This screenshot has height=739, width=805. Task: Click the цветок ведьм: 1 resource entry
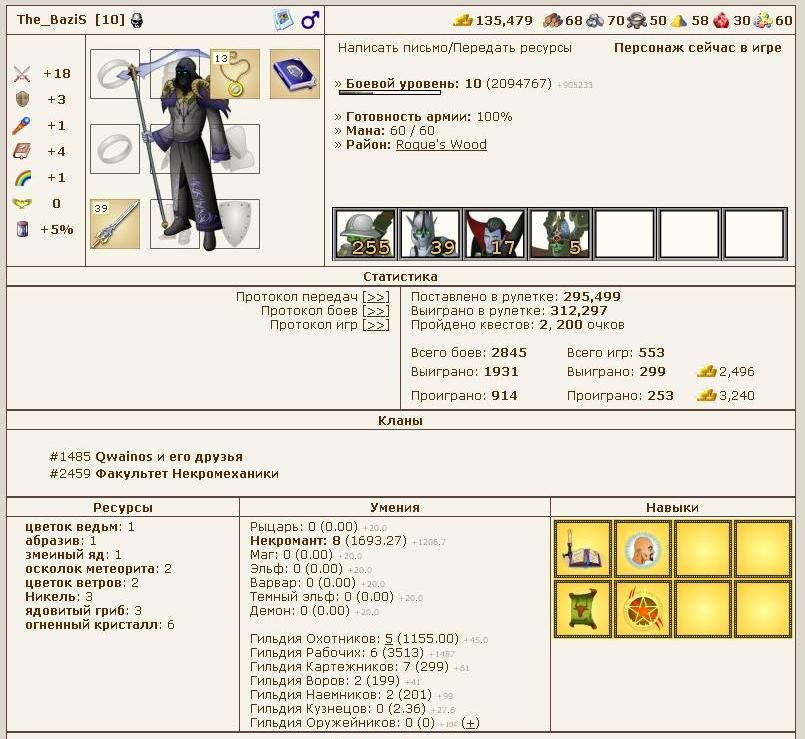(80, 527)
